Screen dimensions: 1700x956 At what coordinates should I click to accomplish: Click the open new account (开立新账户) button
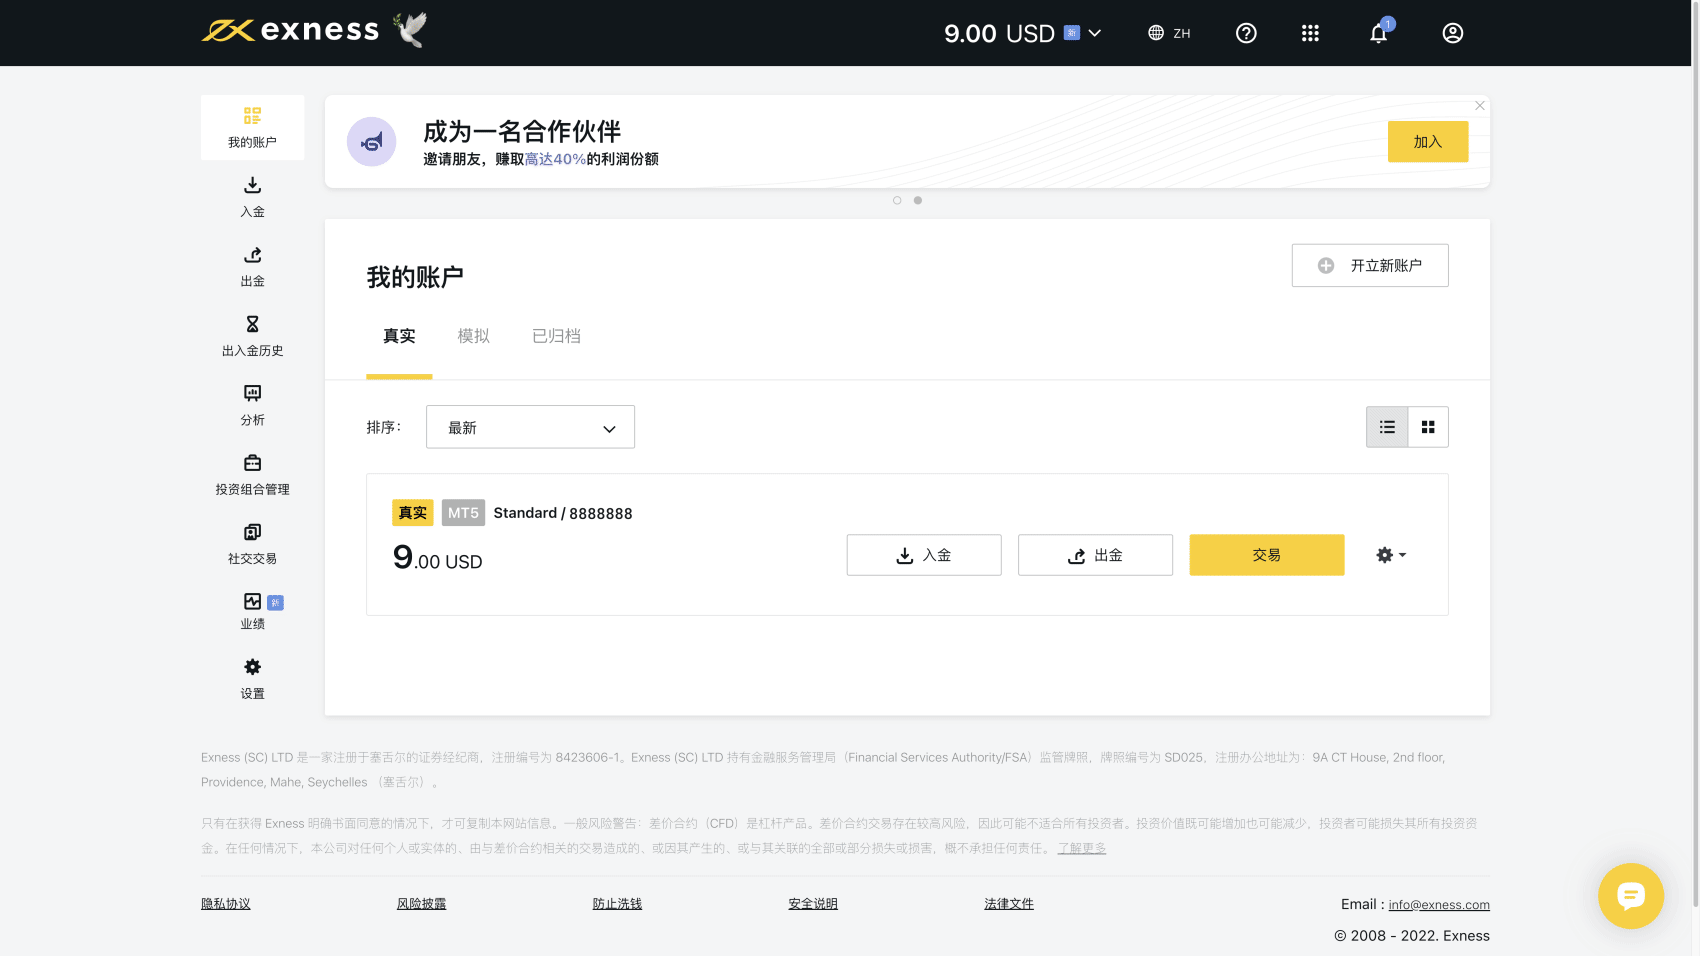click(x=1369, y=265)
